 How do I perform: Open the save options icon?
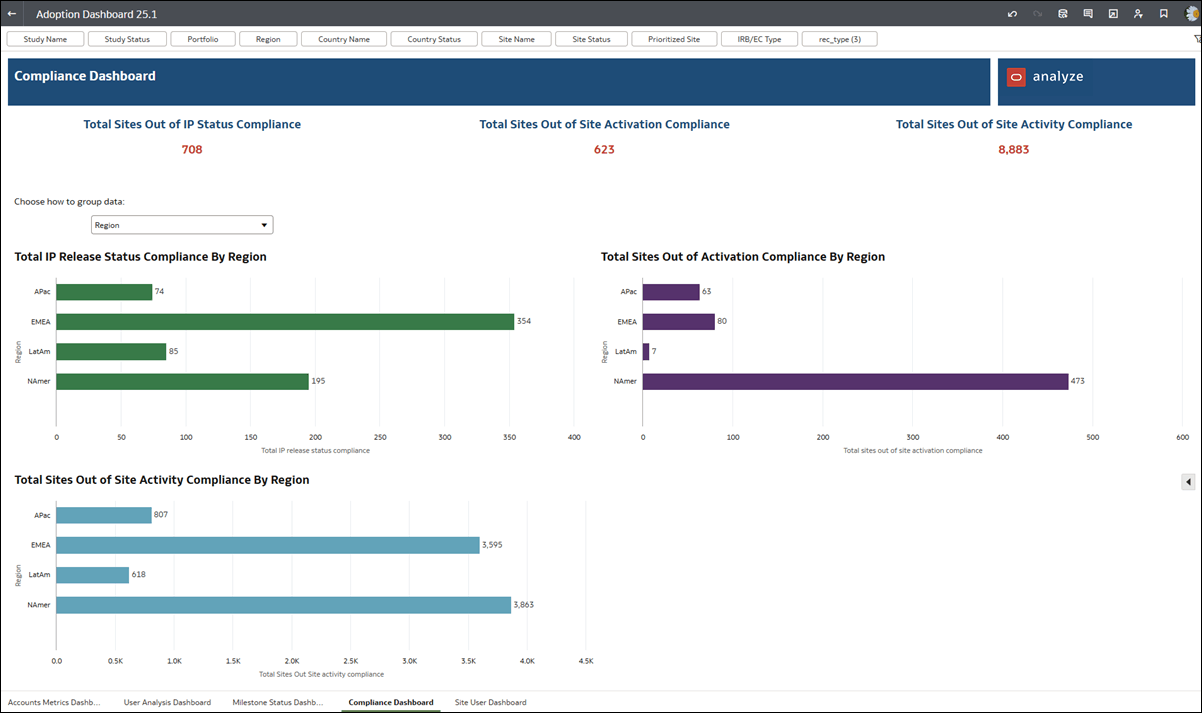click(1062, 13)
